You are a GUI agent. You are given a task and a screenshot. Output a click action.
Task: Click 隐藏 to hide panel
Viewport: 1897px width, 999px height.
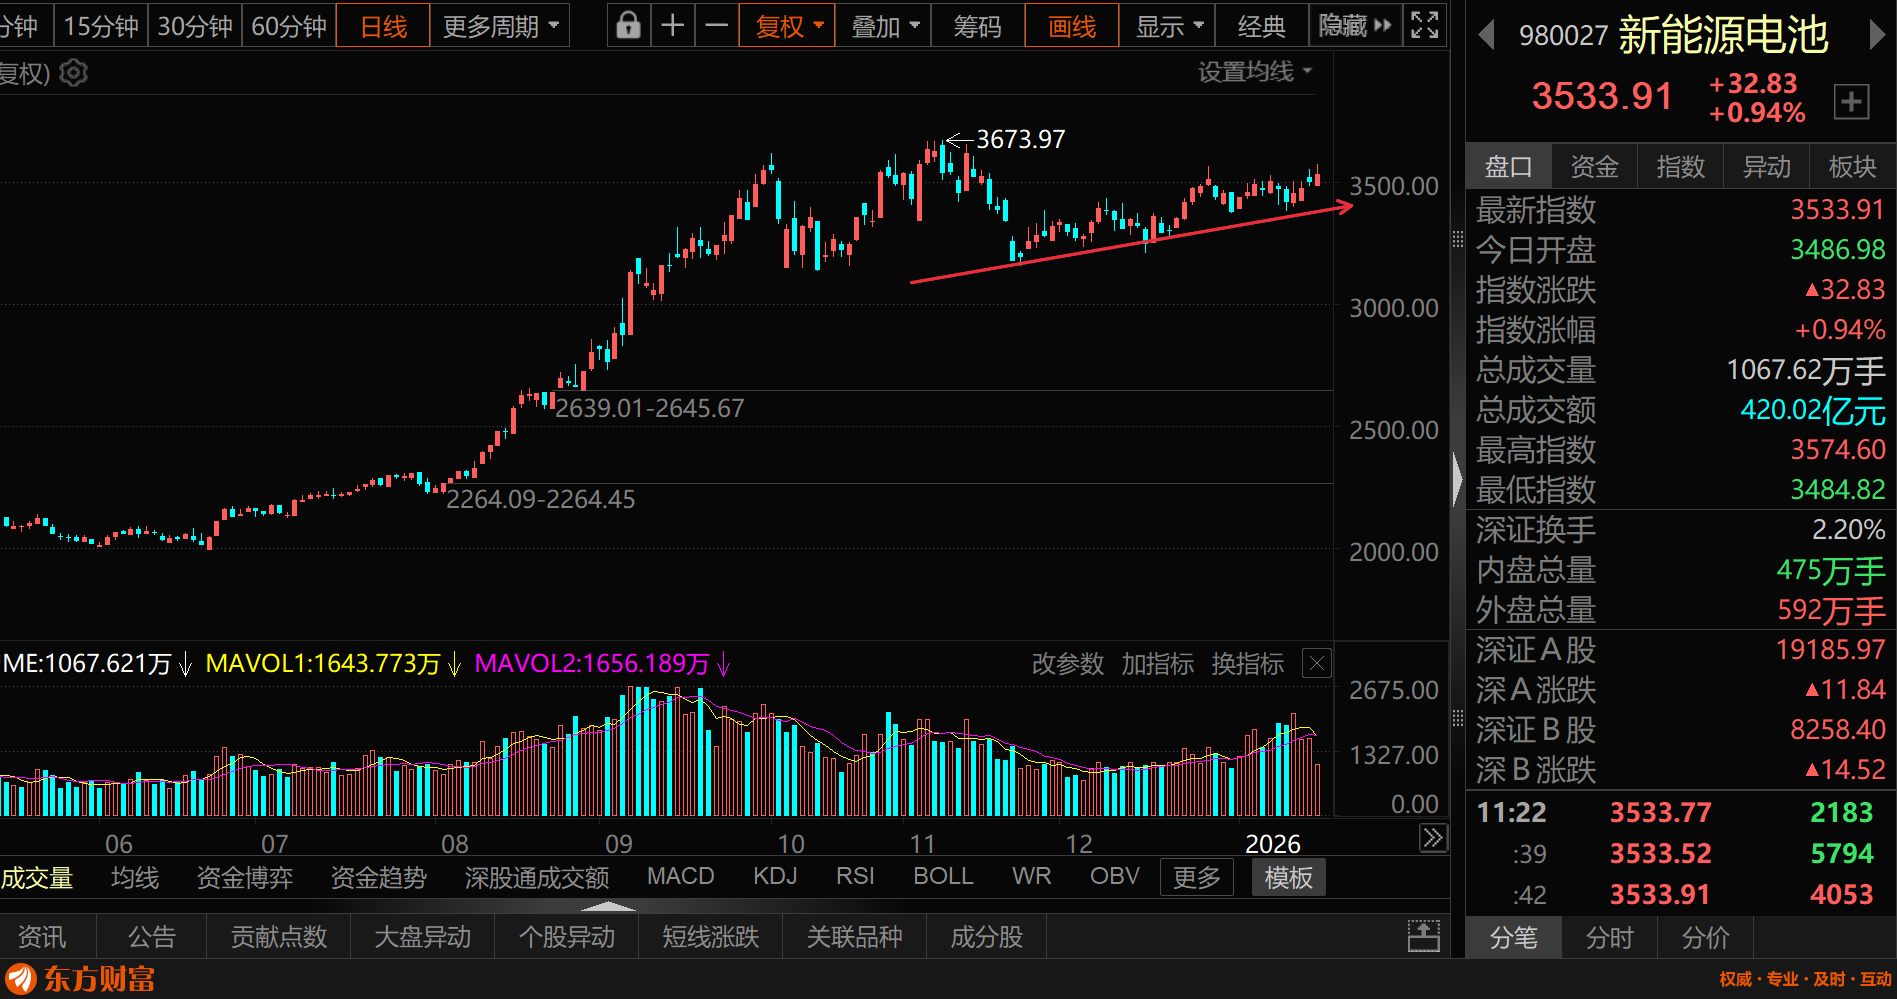[1355, 26]
